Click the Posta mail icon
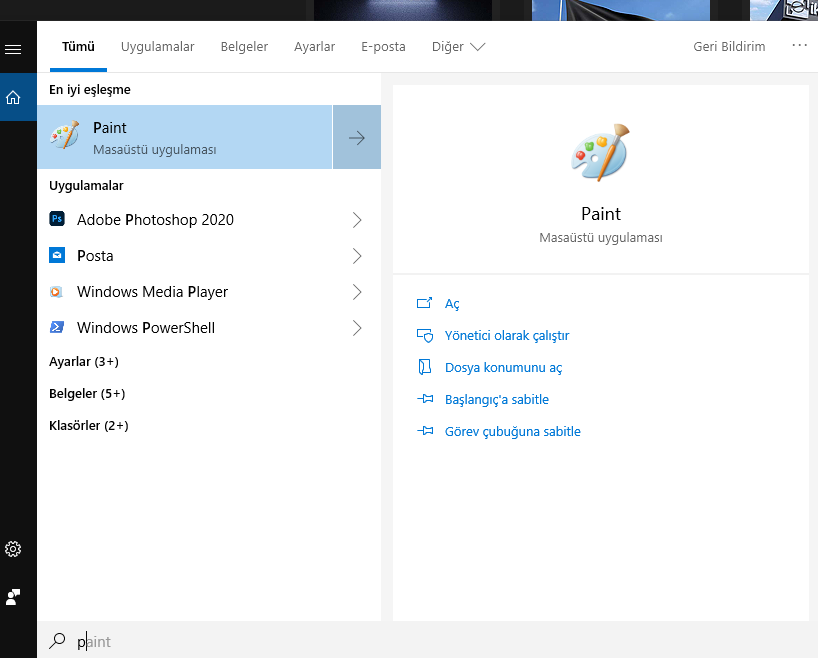This screenshot has width=818, height=658. 57,256
